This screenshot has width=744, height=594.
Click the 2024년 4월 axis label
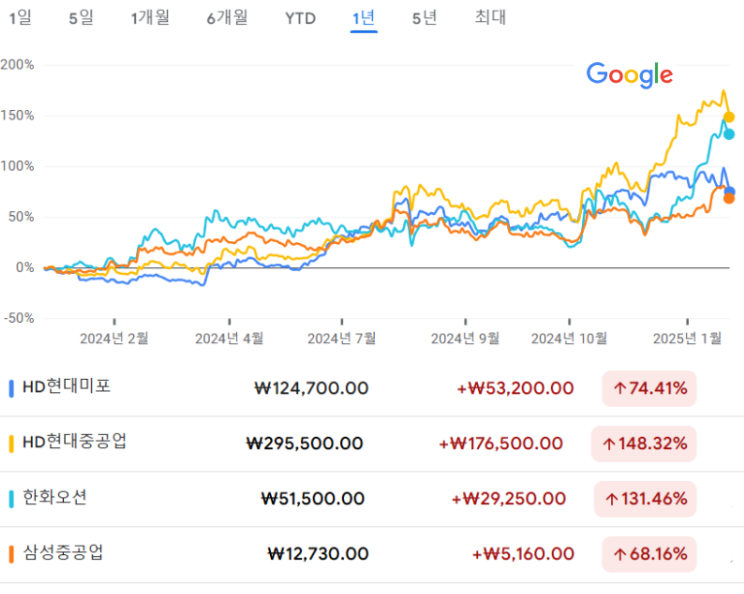point(229,339)
